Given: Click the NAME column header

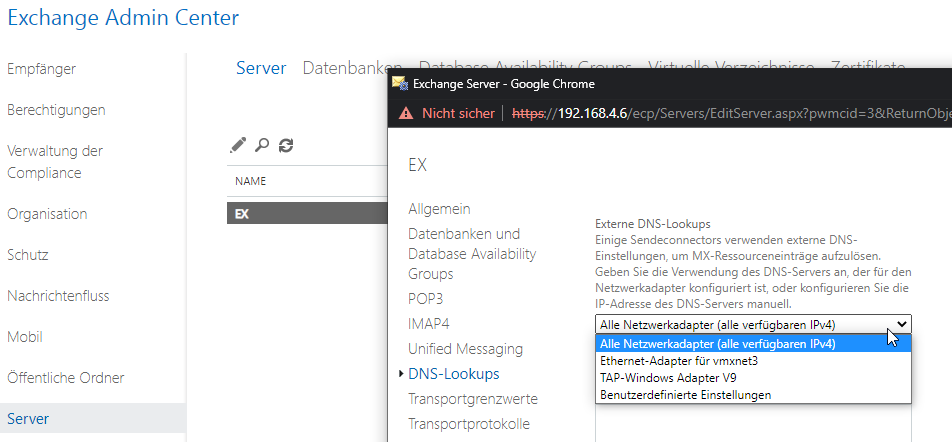Looking at the screenshot, I should (x=251, y=181).
